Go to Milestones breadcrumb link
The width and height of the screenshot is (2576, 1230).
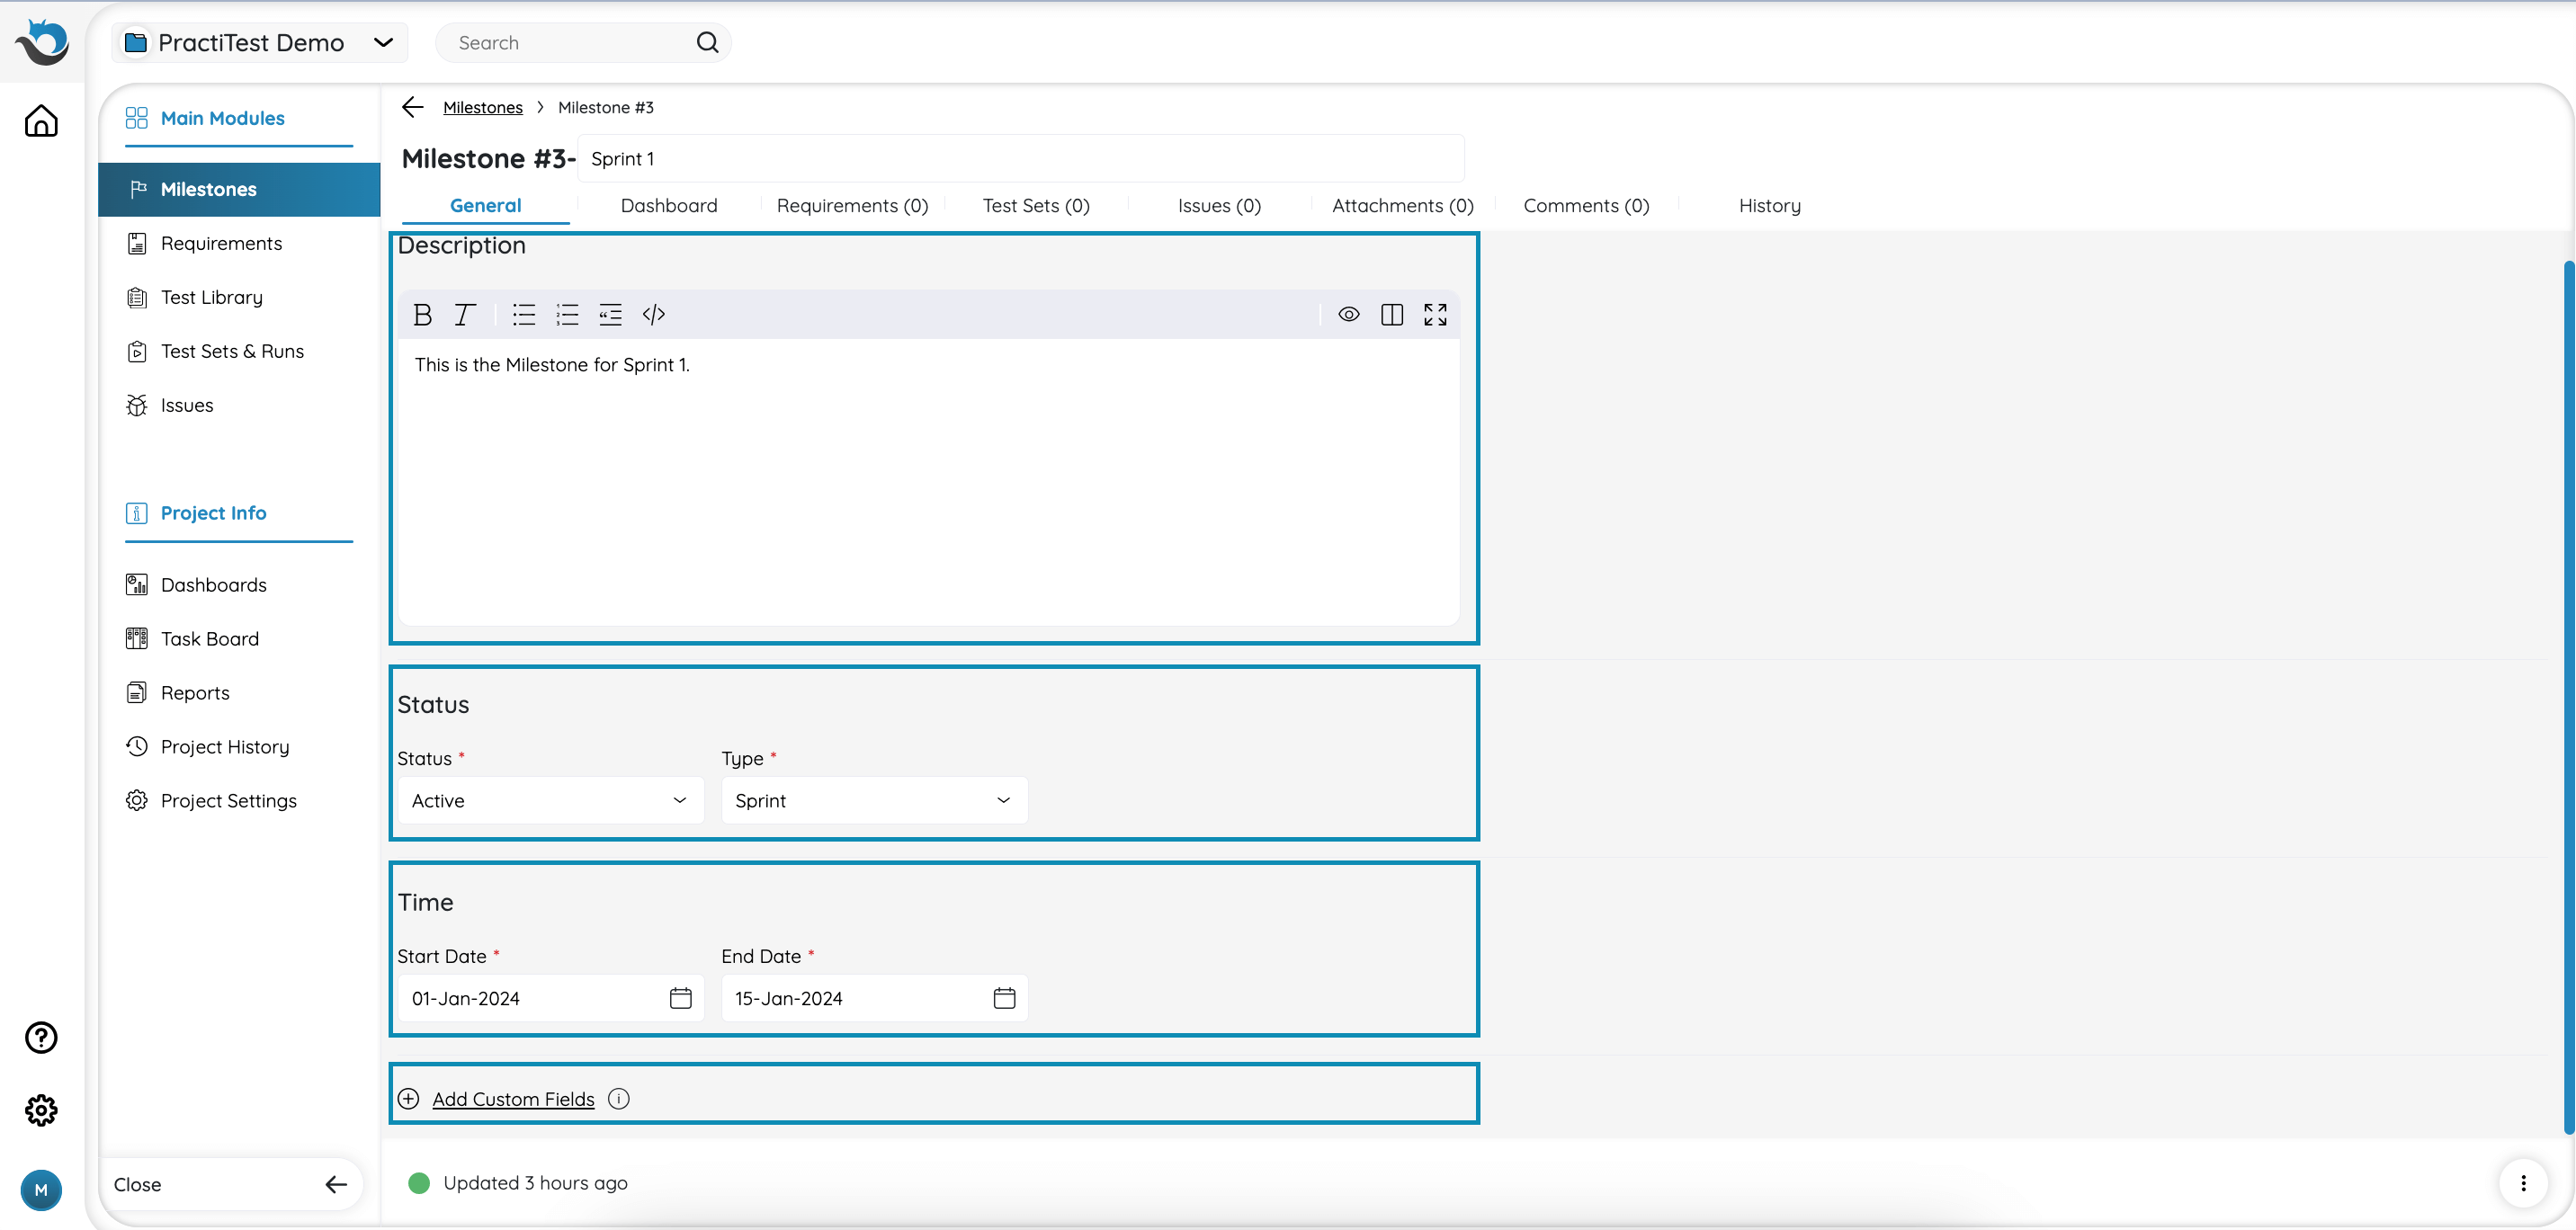[482, 108]
